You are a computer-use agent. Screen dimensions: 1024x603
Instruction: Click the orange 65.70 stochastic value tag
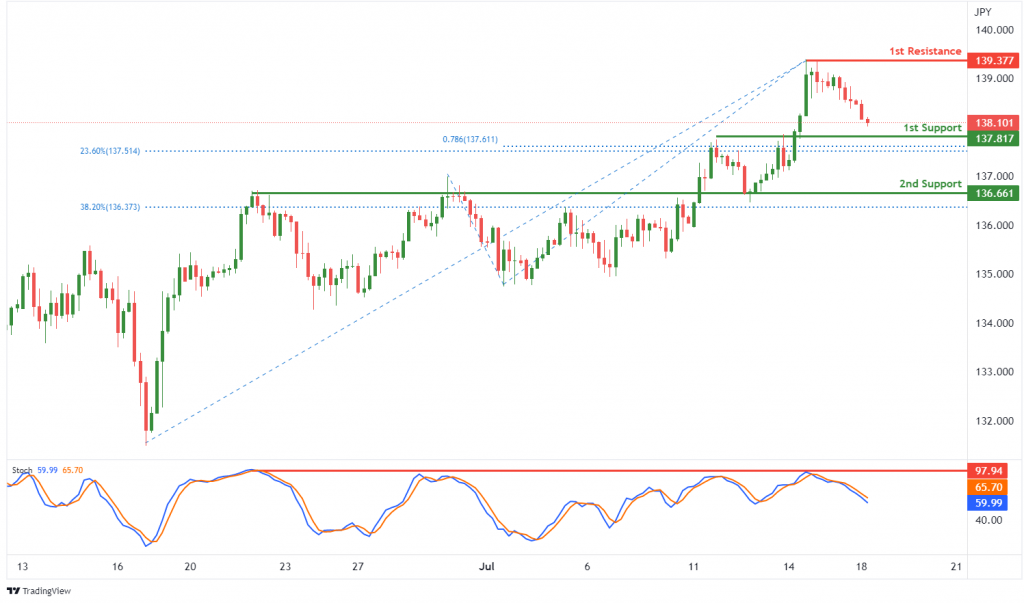[x=987, y=487]
